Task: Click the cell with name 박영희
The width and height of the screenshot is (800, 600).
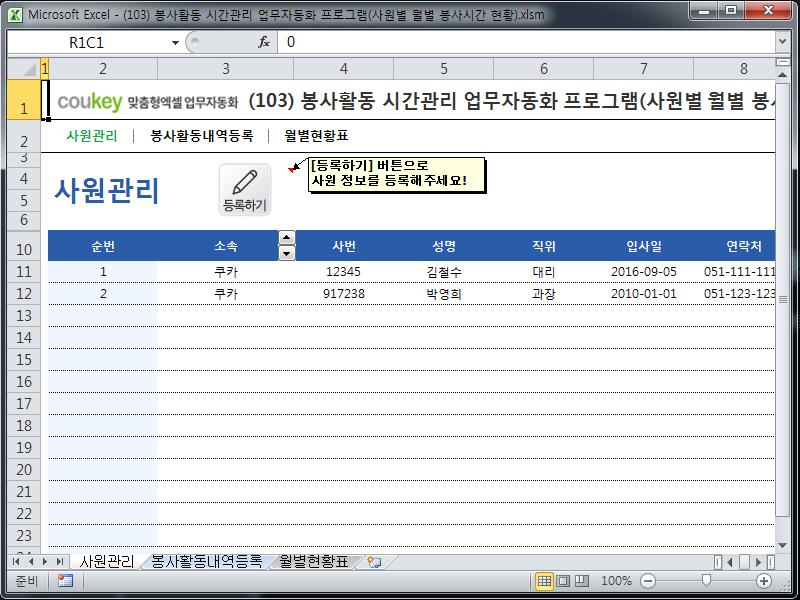Action: [444, 294]
